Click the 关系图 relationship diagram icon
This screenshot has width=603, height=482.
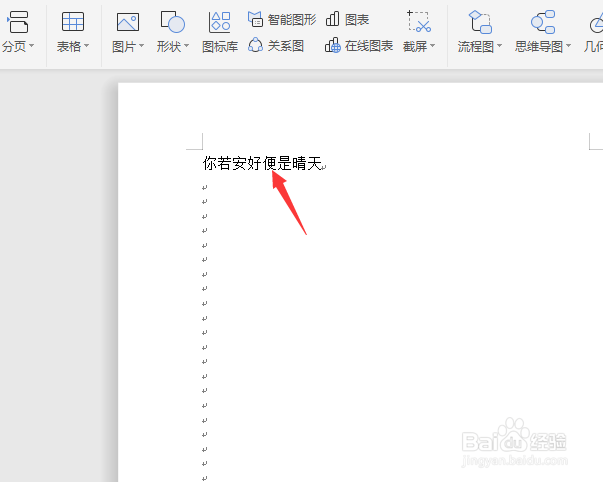pyautogui.click(x=255, y=45)
